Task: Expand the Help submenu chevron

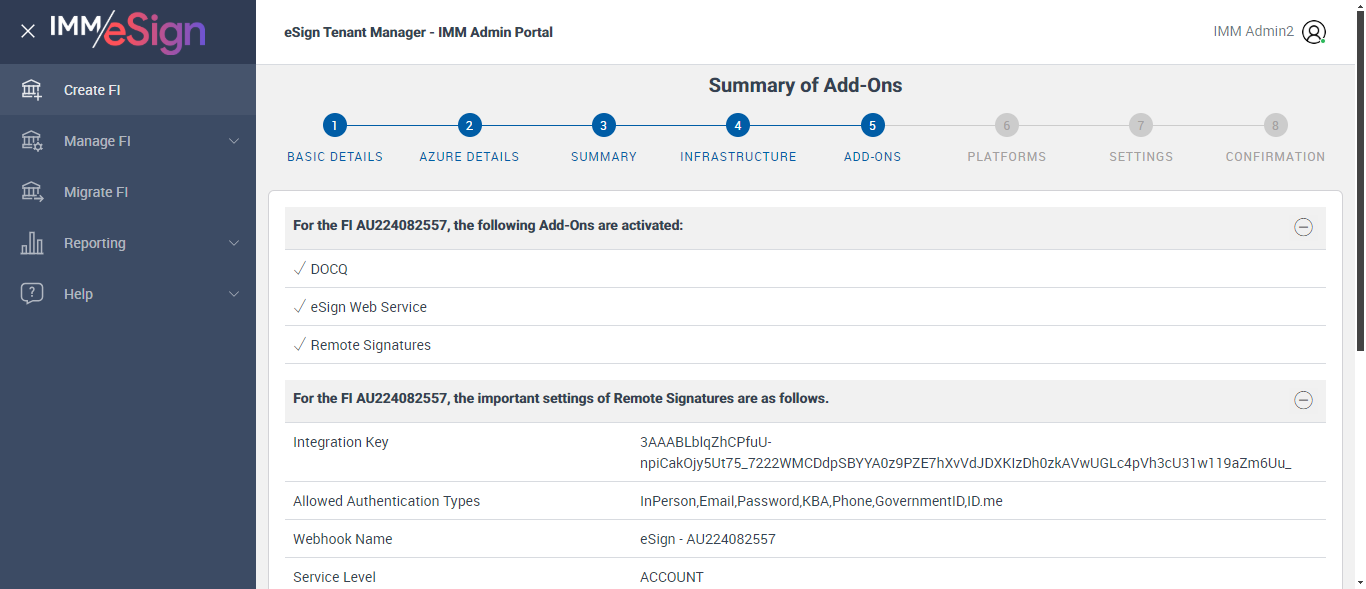Action: click(x=234, y=294)
